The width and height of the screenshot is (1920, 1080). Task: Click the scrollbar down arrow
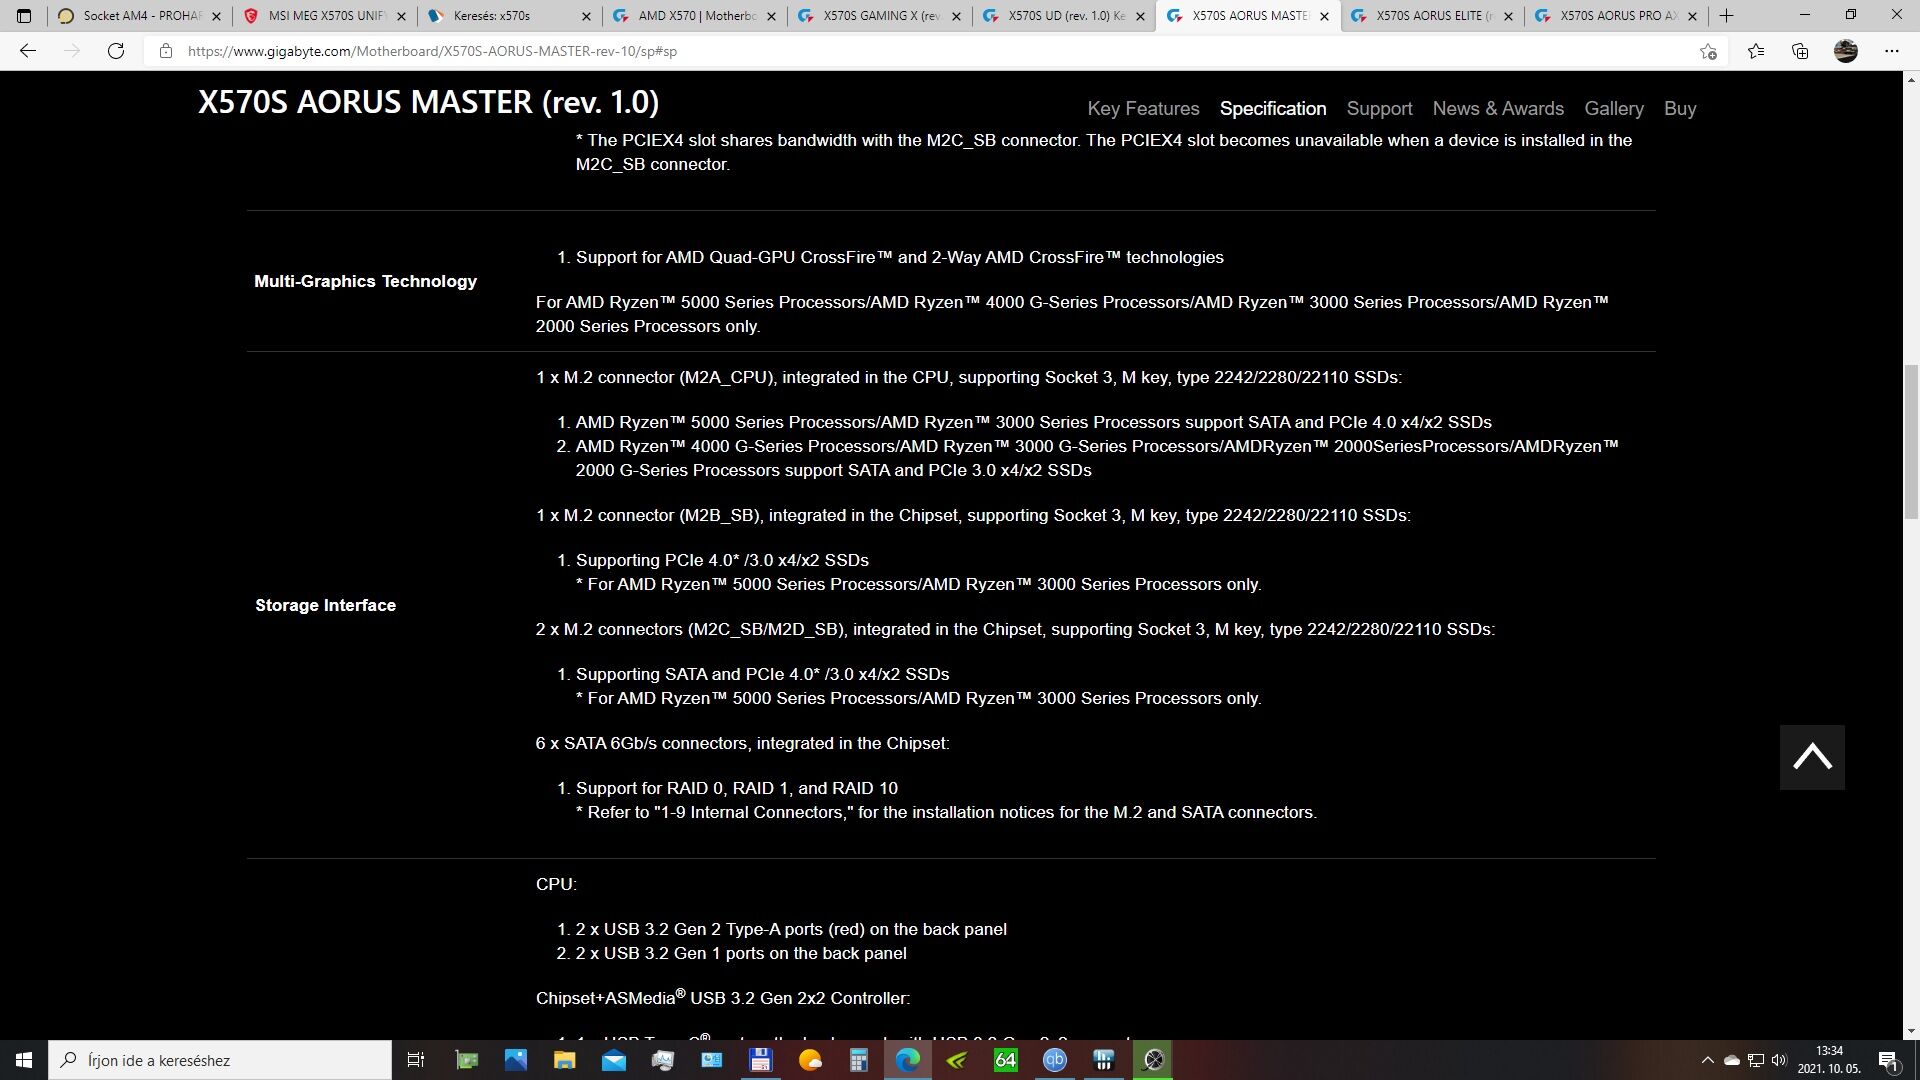point(1911,1031)
